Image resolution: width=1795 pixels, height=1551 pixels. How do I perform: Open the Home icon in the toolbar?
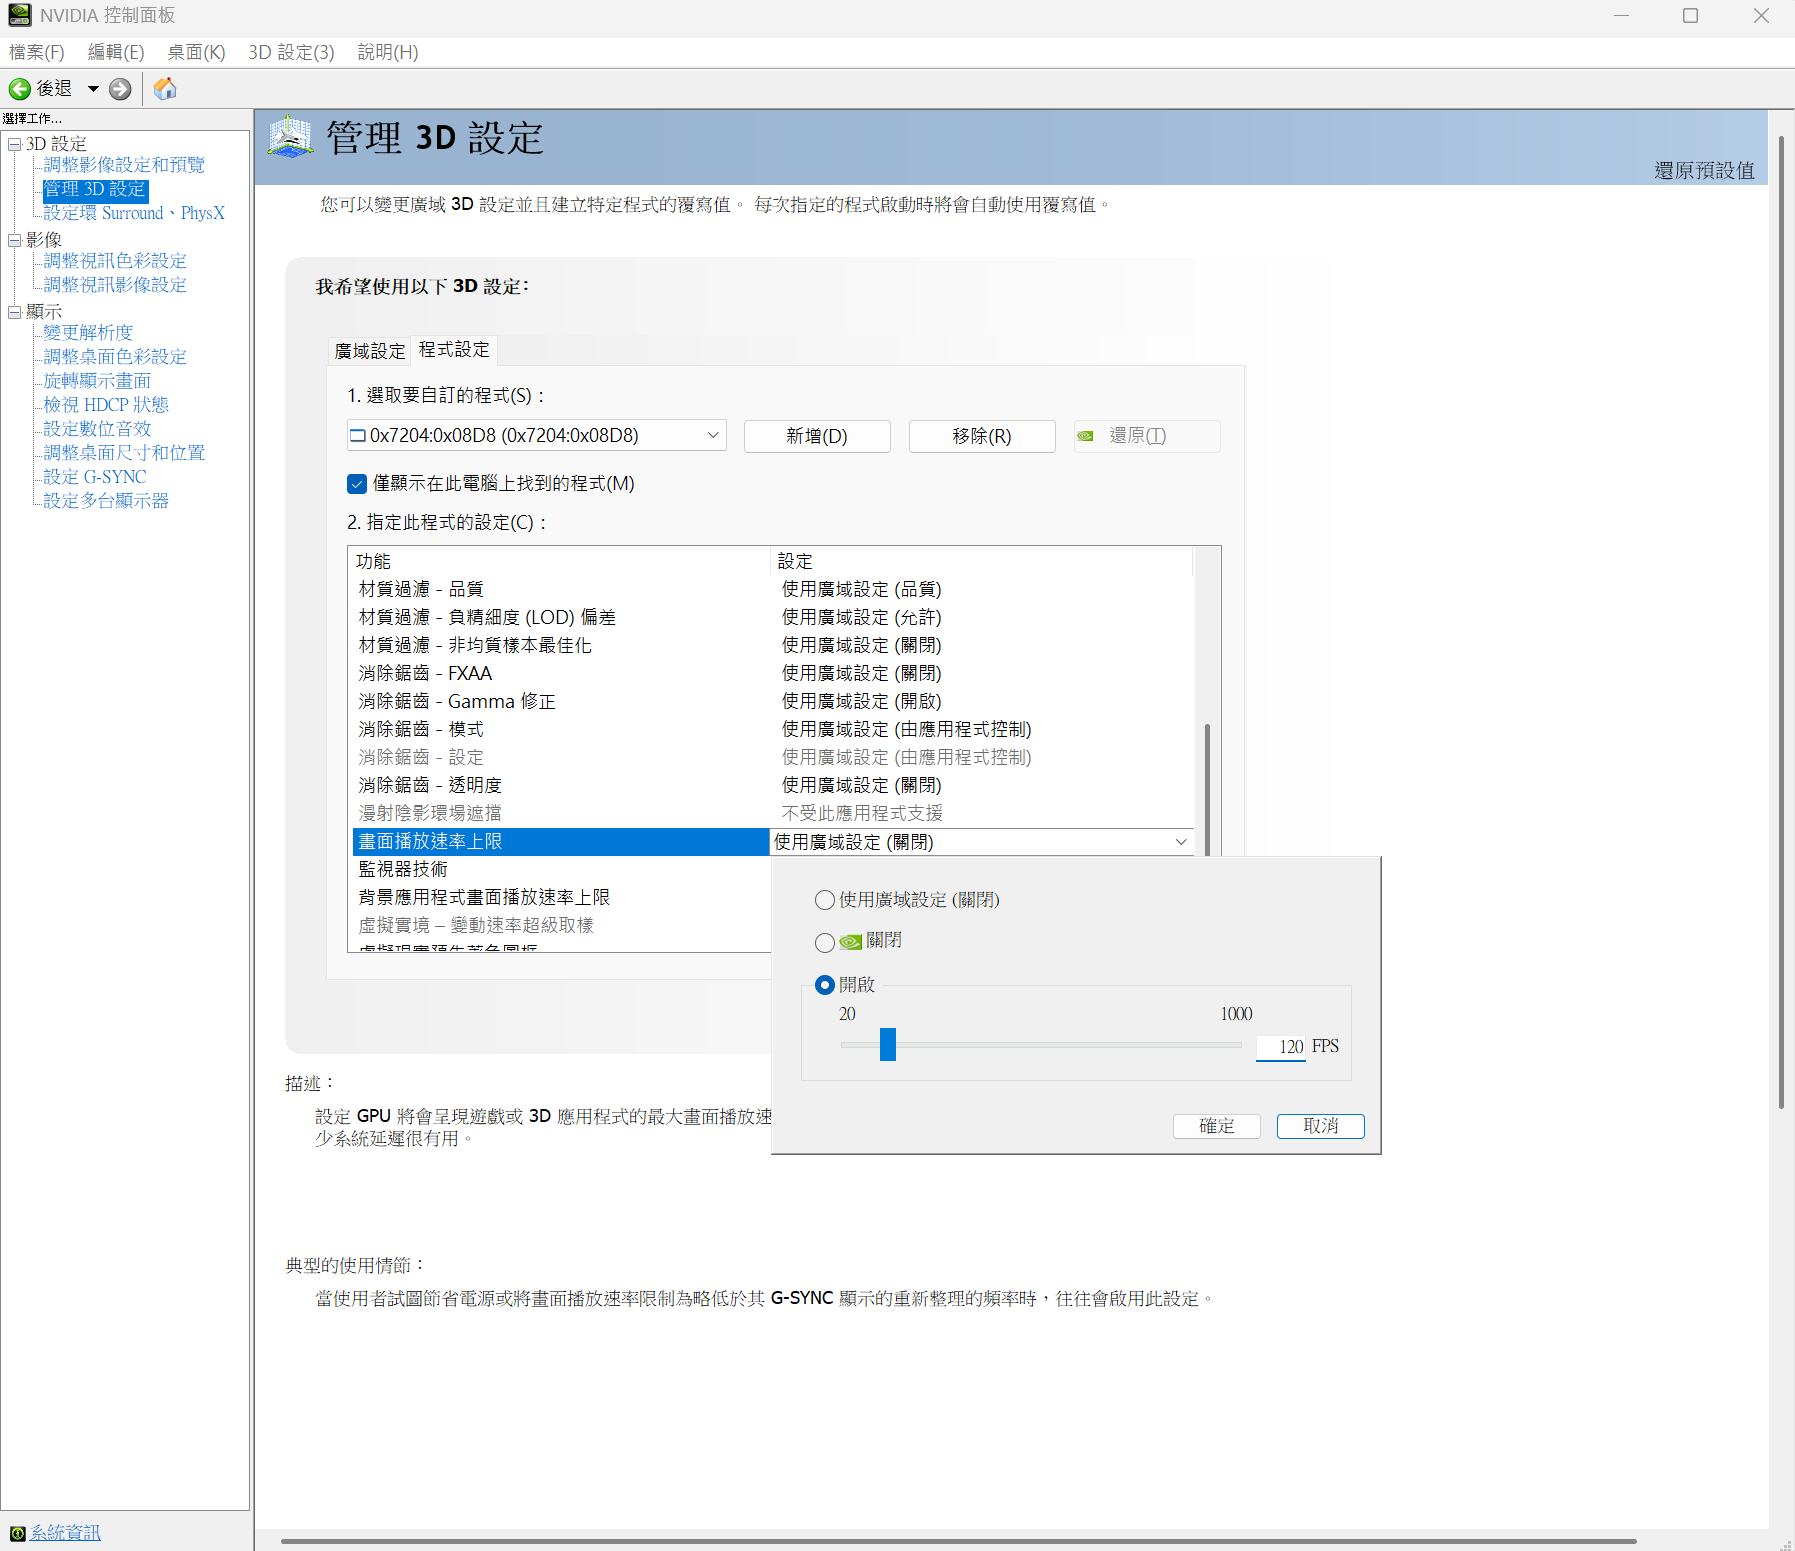click(165, 89)
